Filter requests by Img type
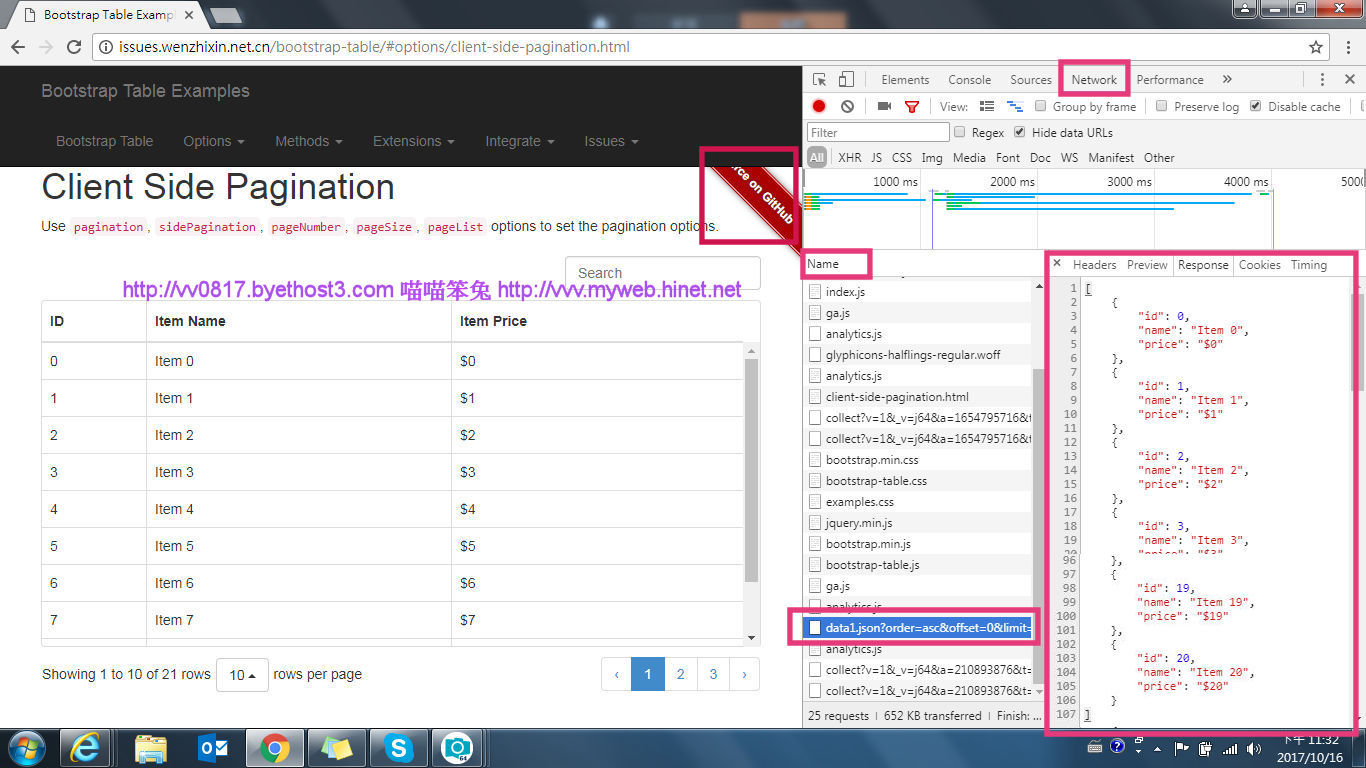The image size is (1366, 768). (x=932, y=158)
